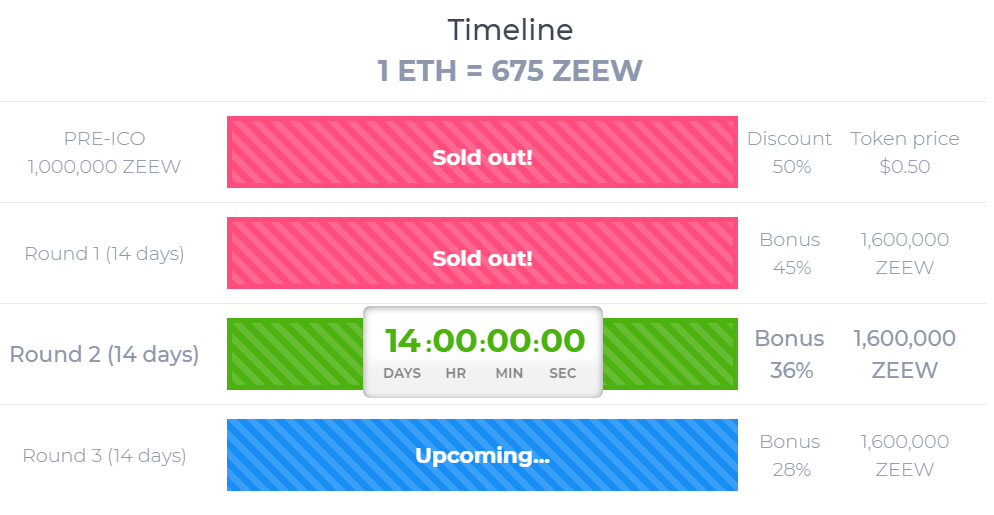994x515 pixels.
Task: Click the 1 ETH = 675 ZEEW rate
Action: click(x=510, y=70)
